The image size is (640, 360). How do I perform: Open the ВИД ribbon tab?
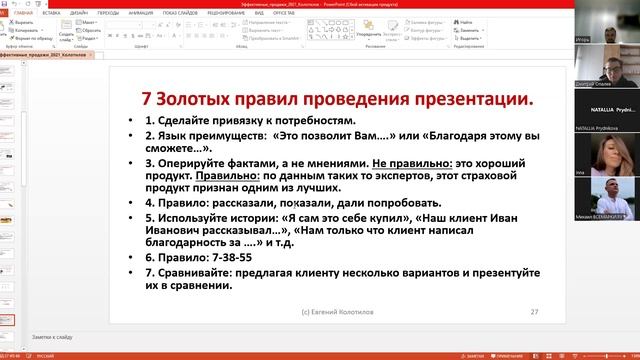tap(259, 13)
